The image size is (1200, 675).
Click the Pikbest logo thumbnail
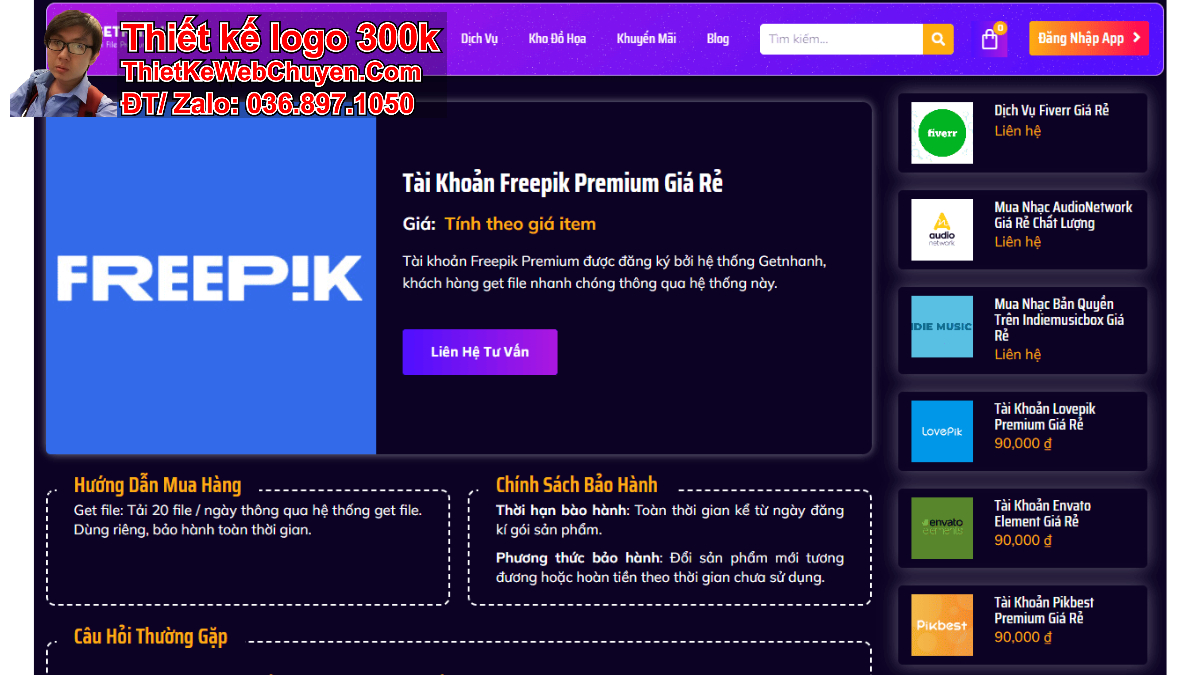coord(942,625)
